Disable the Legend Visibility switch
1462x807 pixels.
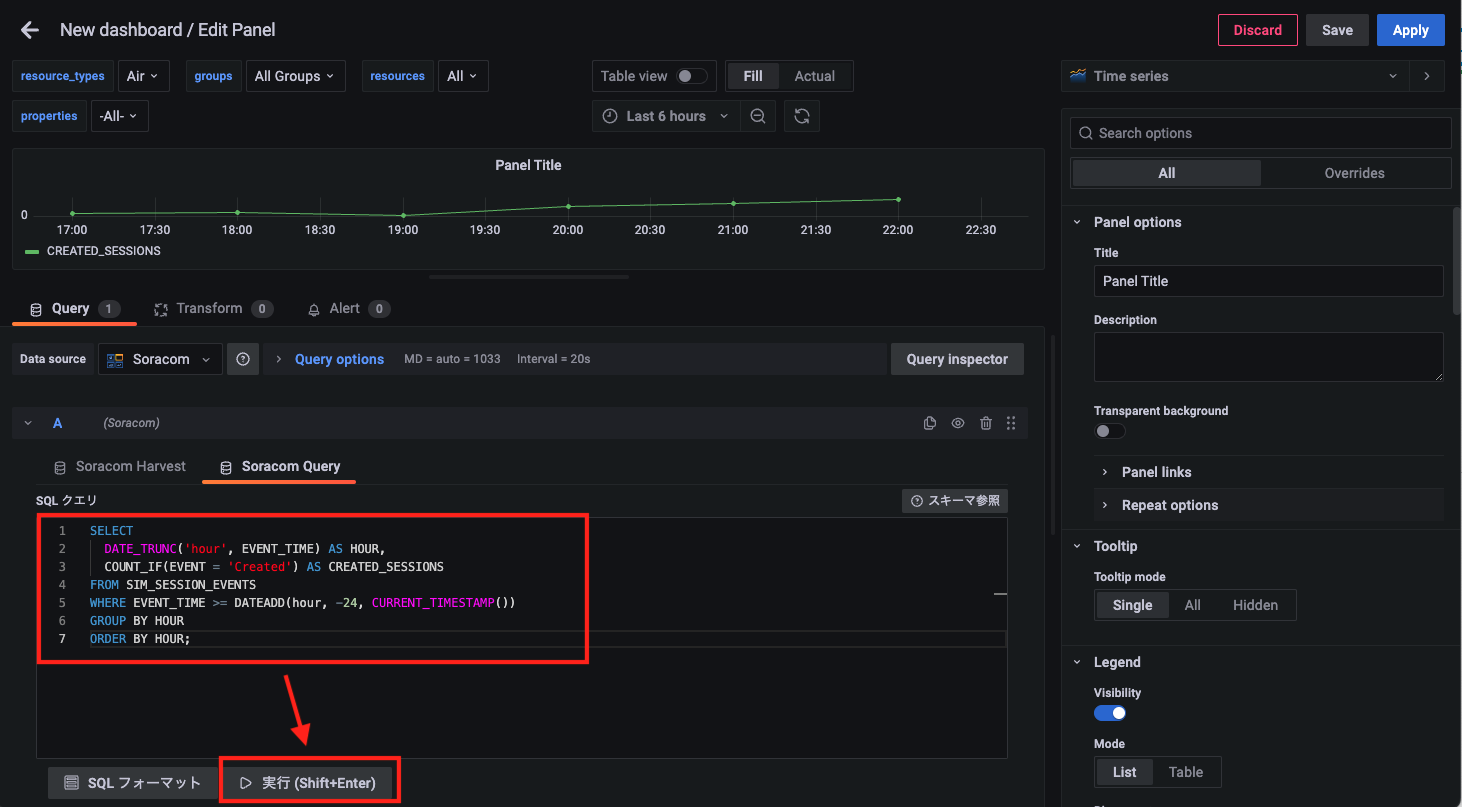1110,713
